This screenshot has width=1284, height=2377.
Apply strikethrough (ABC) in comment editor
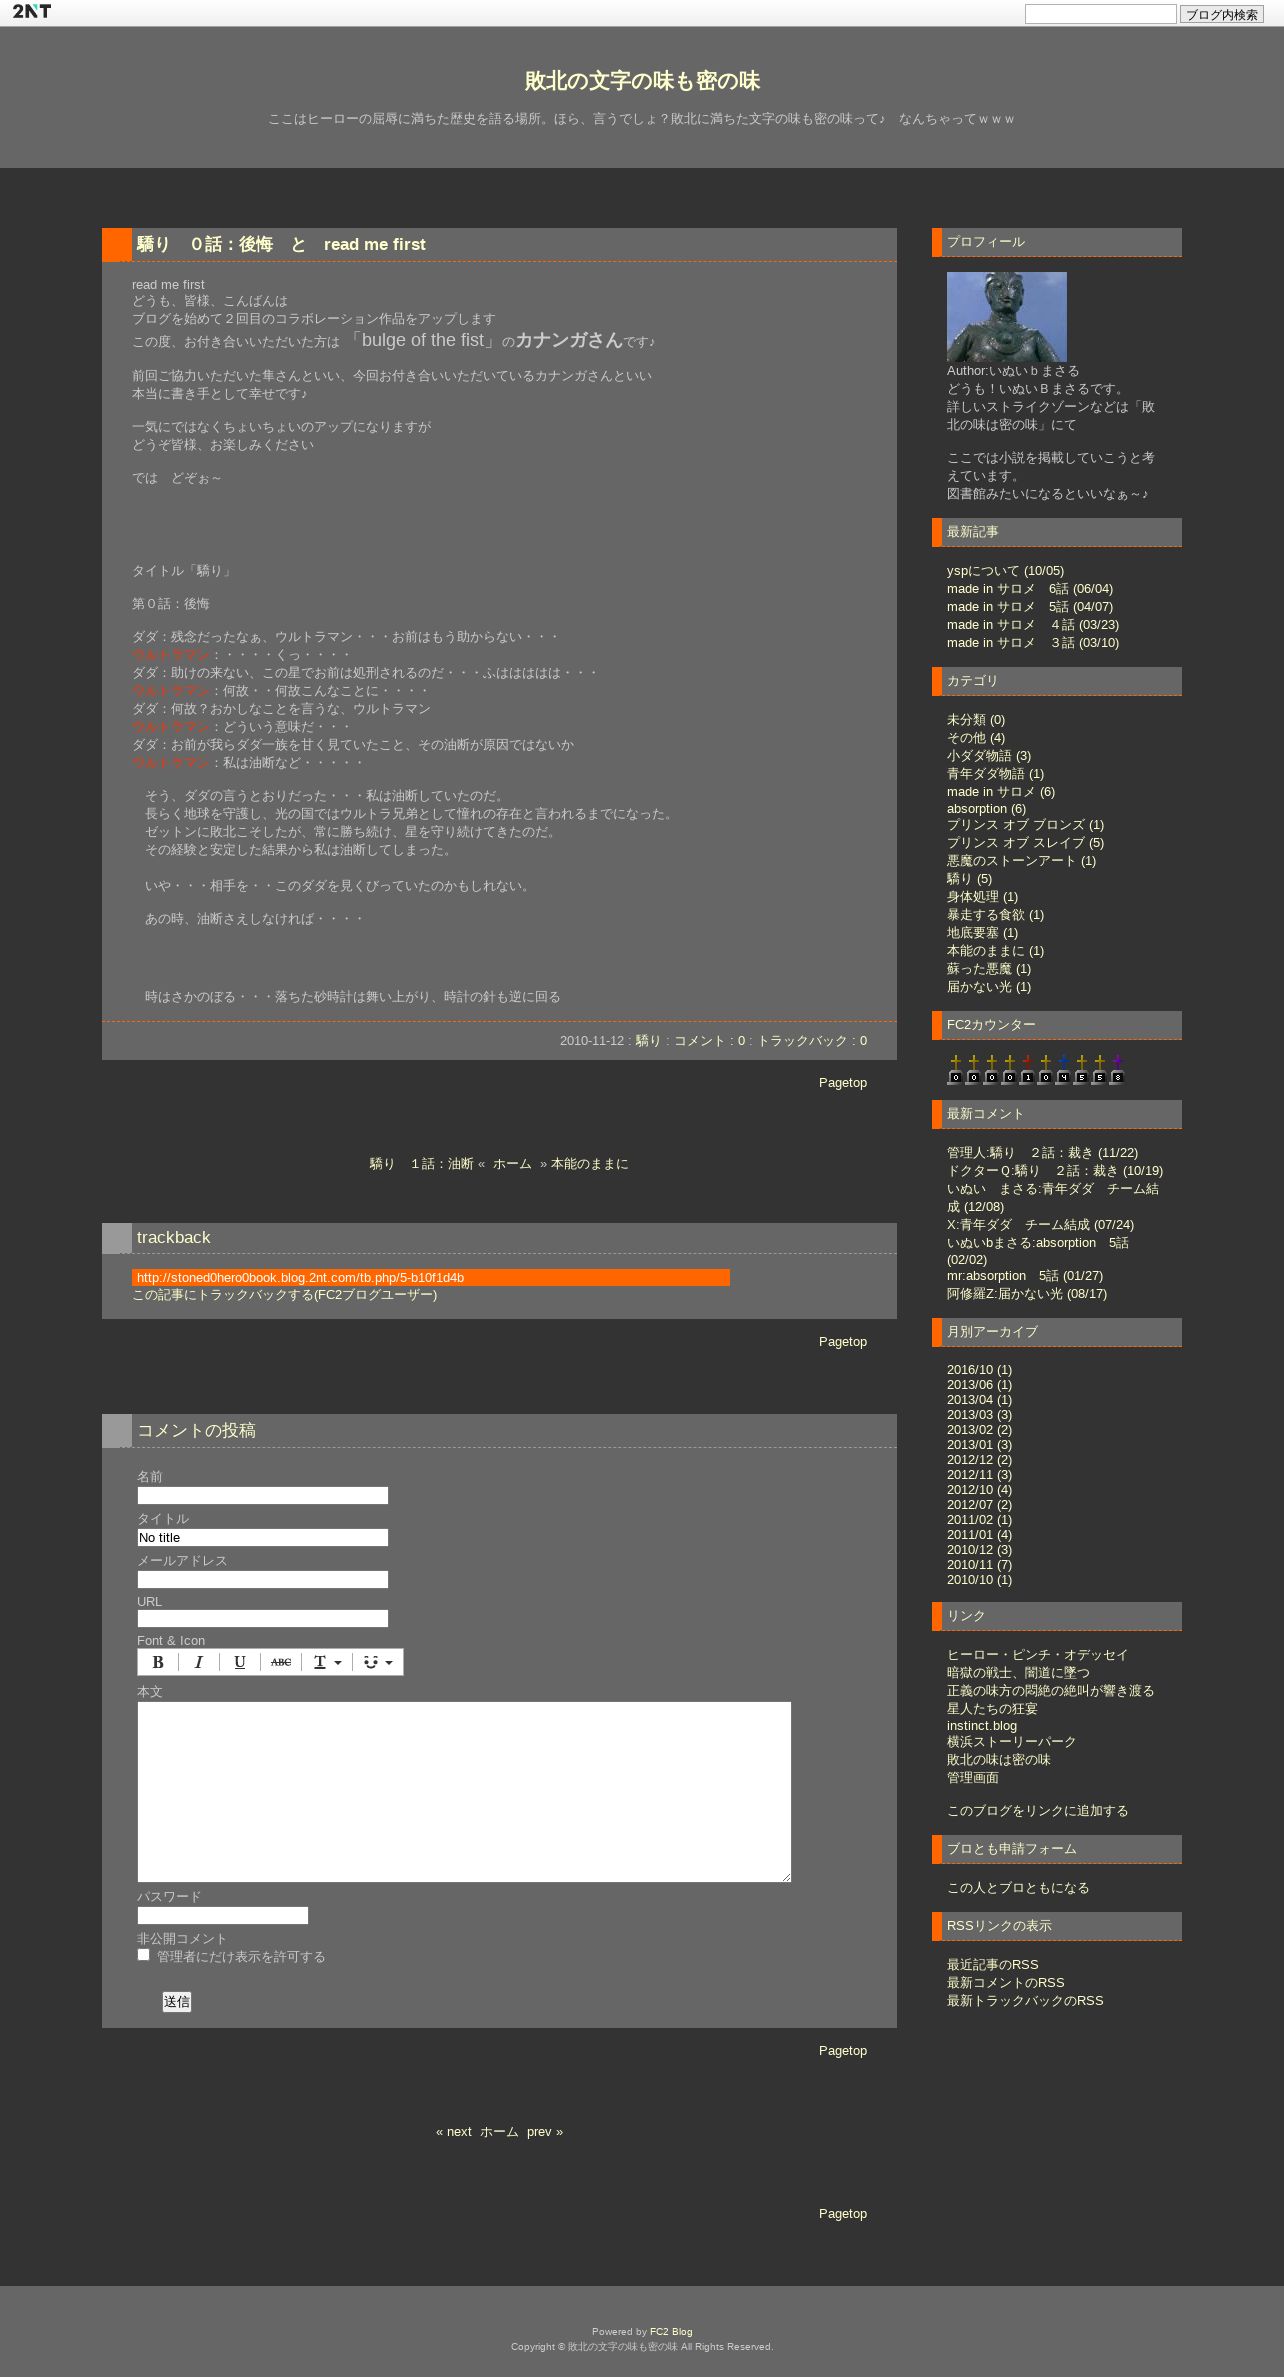(281, 1662)
